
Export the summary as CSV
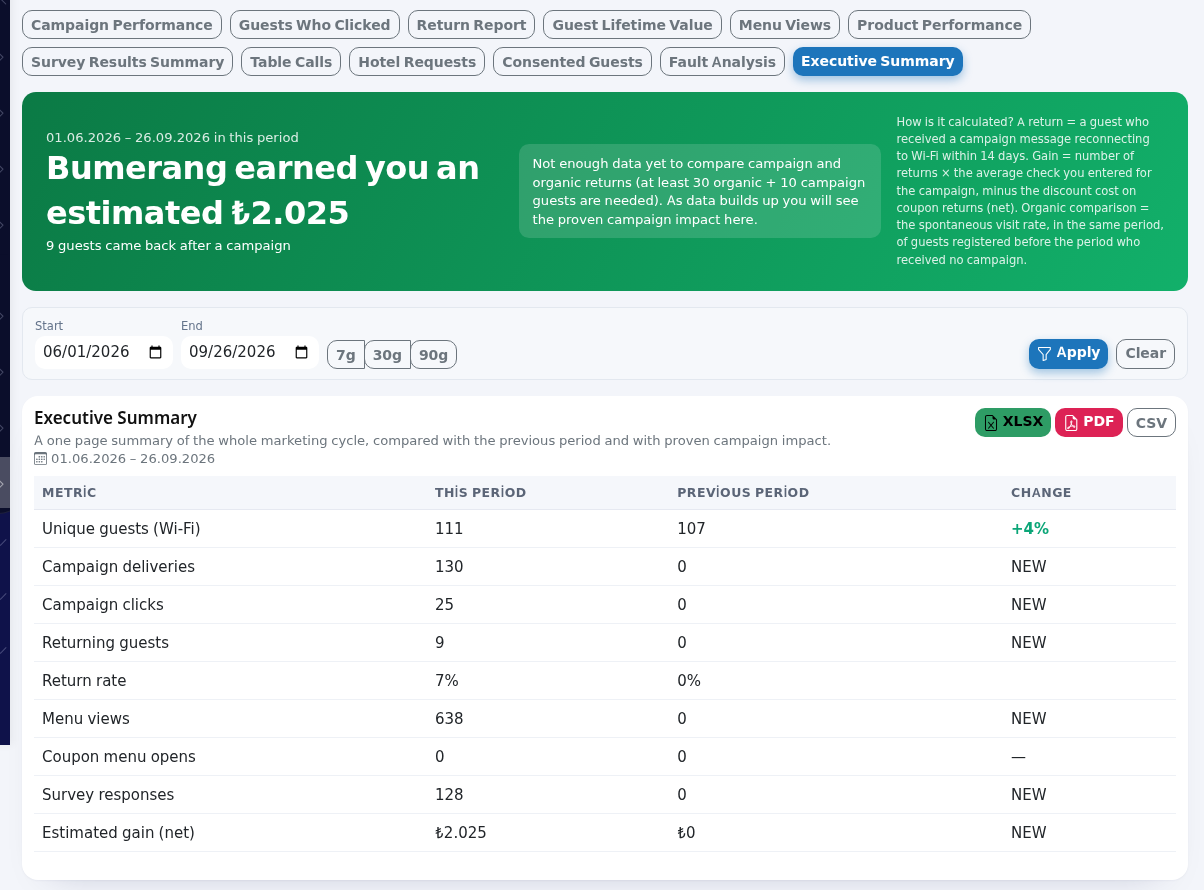pyautogui.click(x=1151, y=423)
